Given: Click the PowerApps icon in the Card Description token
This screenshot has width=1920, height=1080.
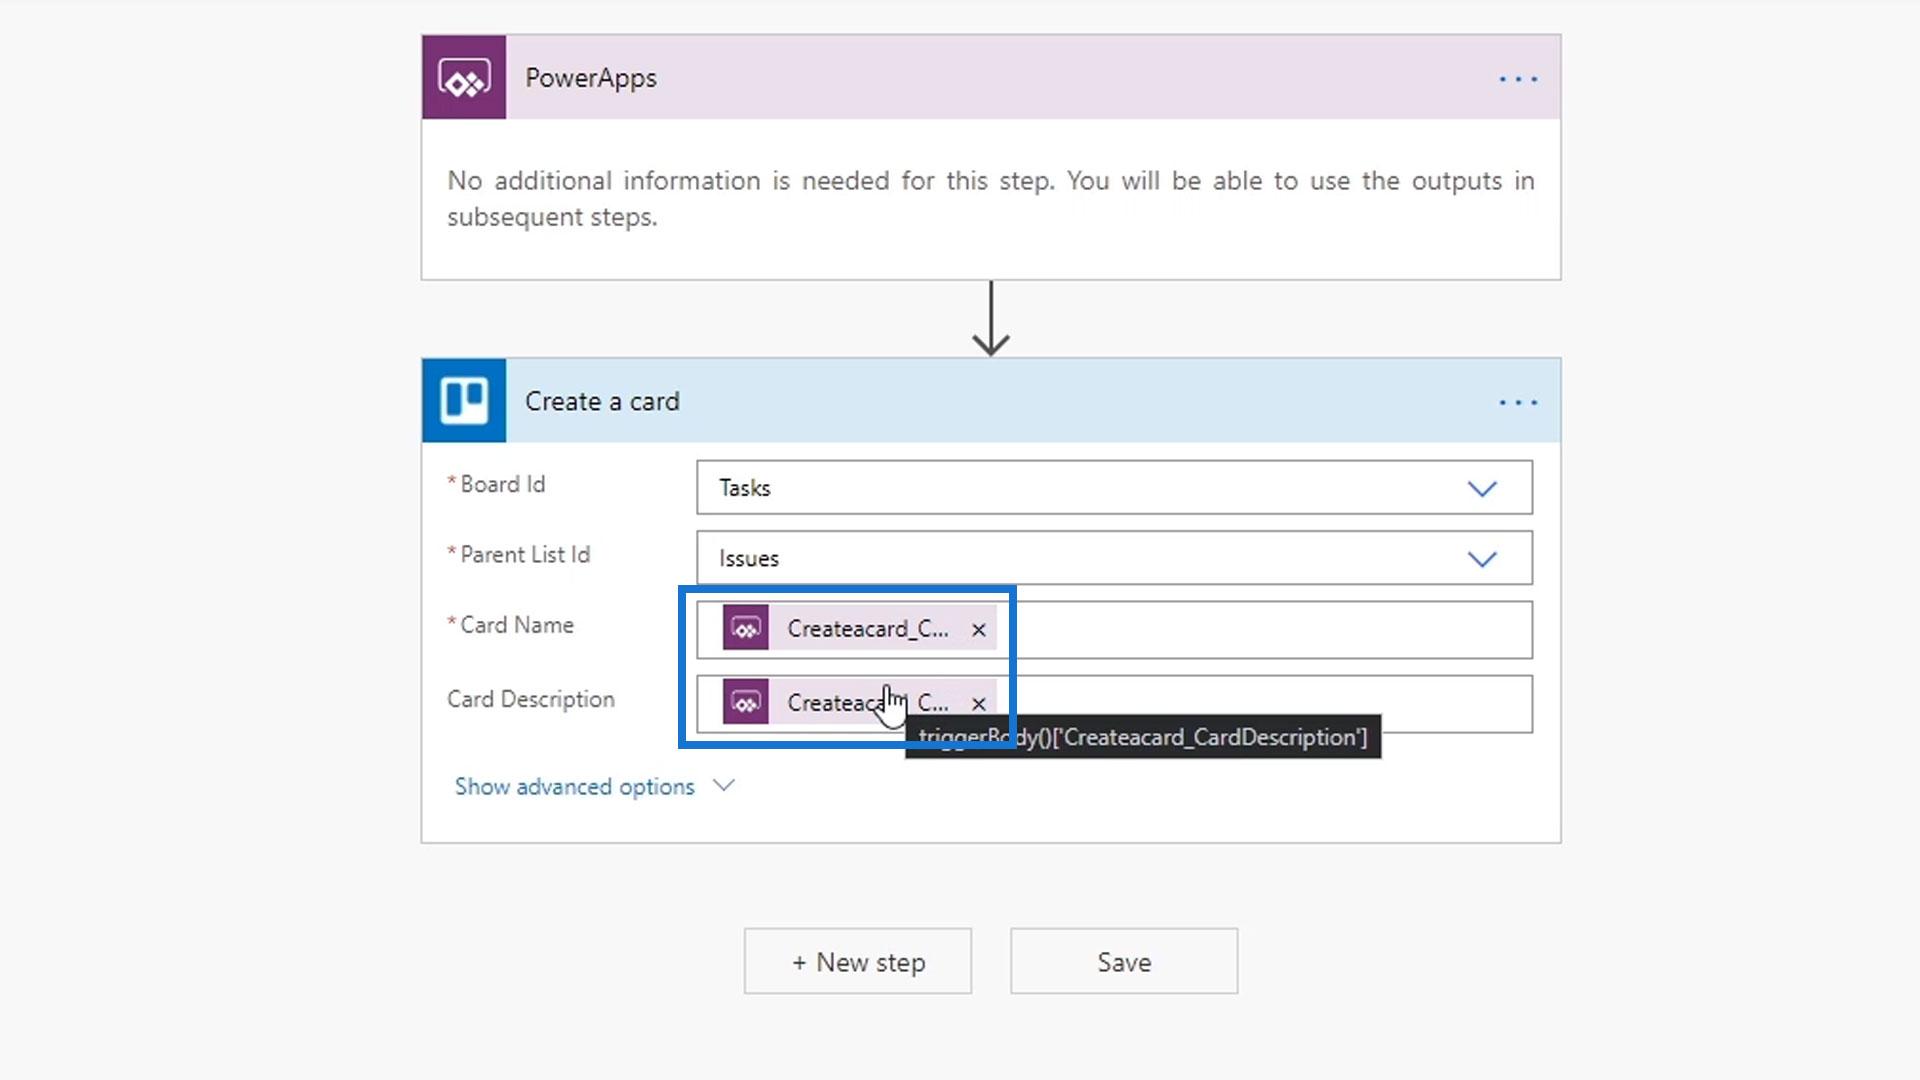Looking at the screenshot, I should click(746, 702).
